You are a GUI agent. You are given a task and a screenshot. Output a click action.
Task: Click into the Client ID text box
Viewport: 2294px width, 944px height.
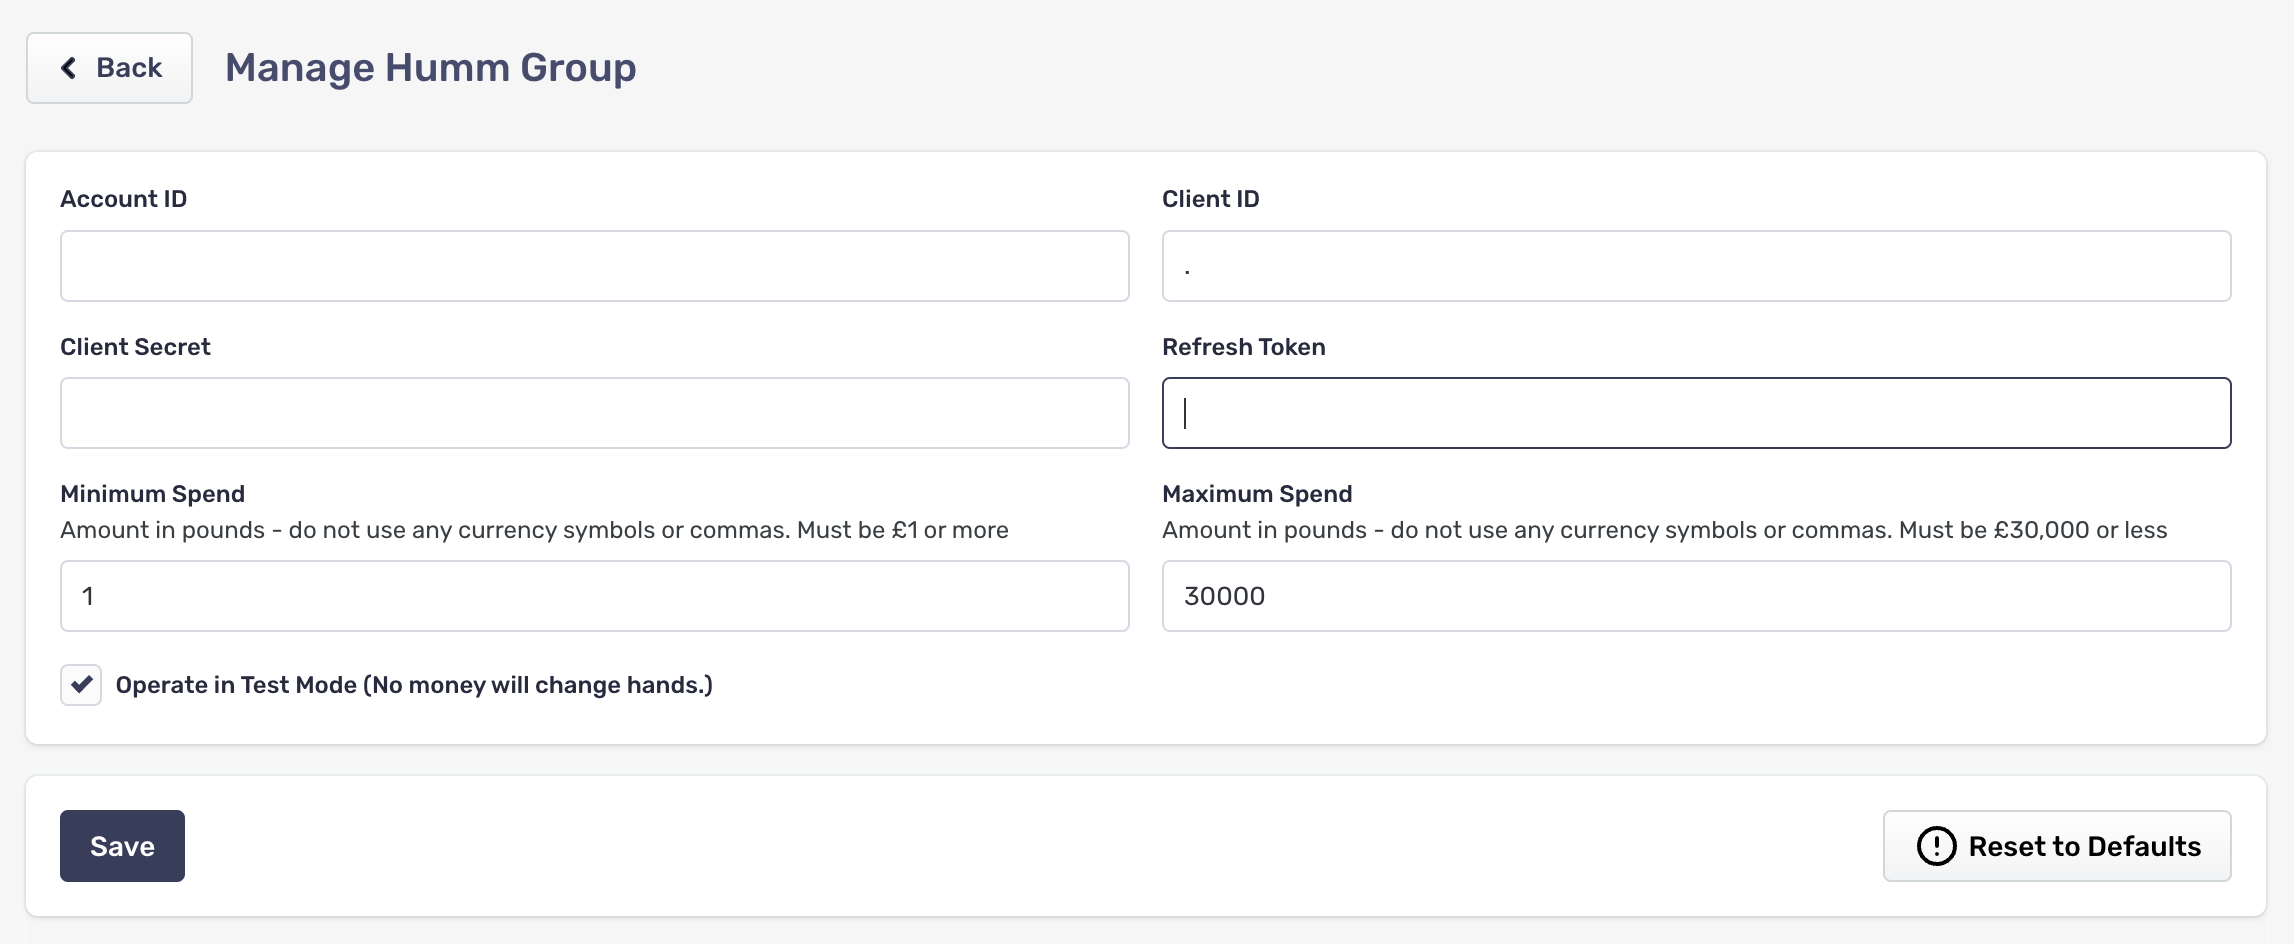[1696, 266]
